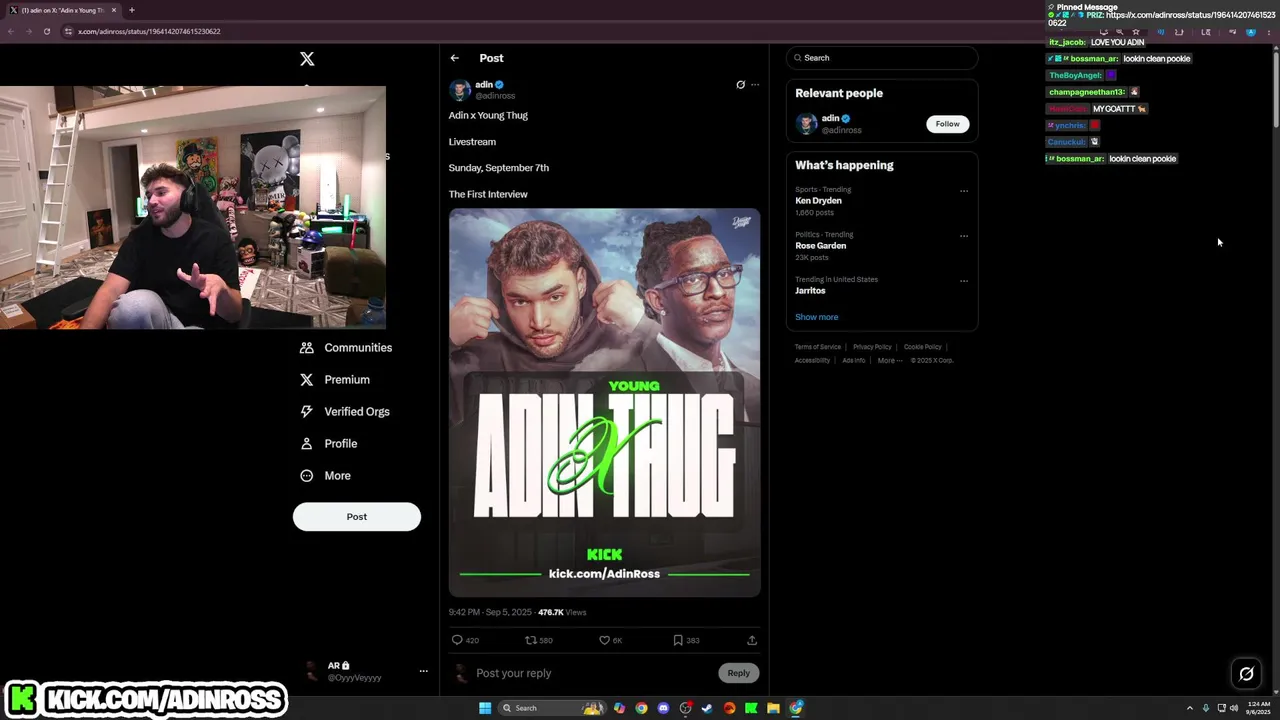
Task: Open the Windows Start menu
Action: [485, 708]
